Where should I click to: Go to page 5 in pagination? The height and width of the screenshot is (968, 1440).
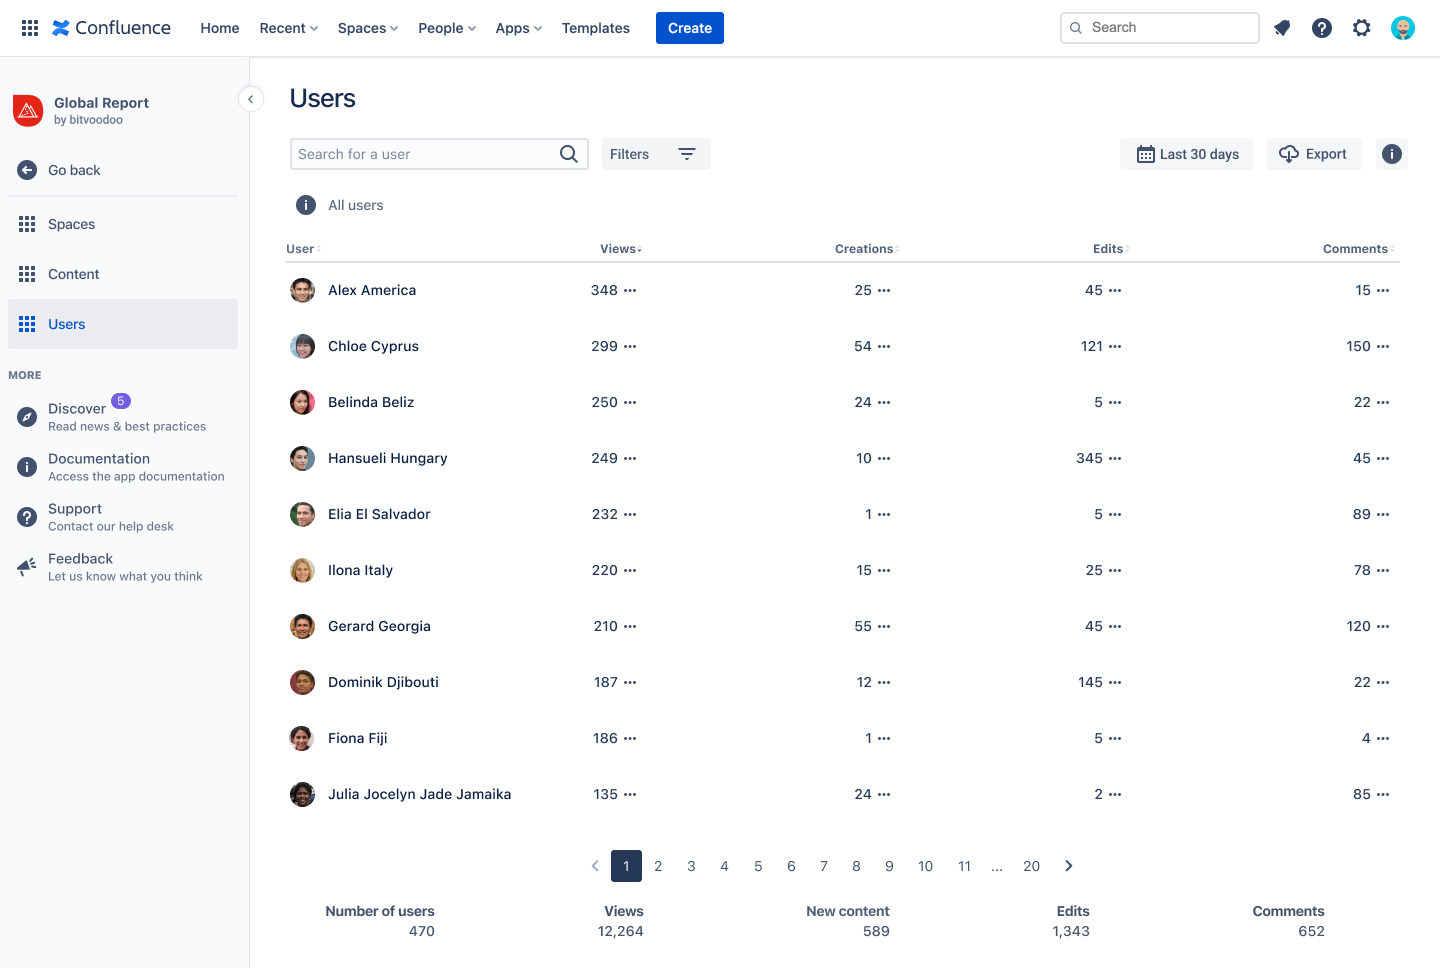[x=758, y=866]
